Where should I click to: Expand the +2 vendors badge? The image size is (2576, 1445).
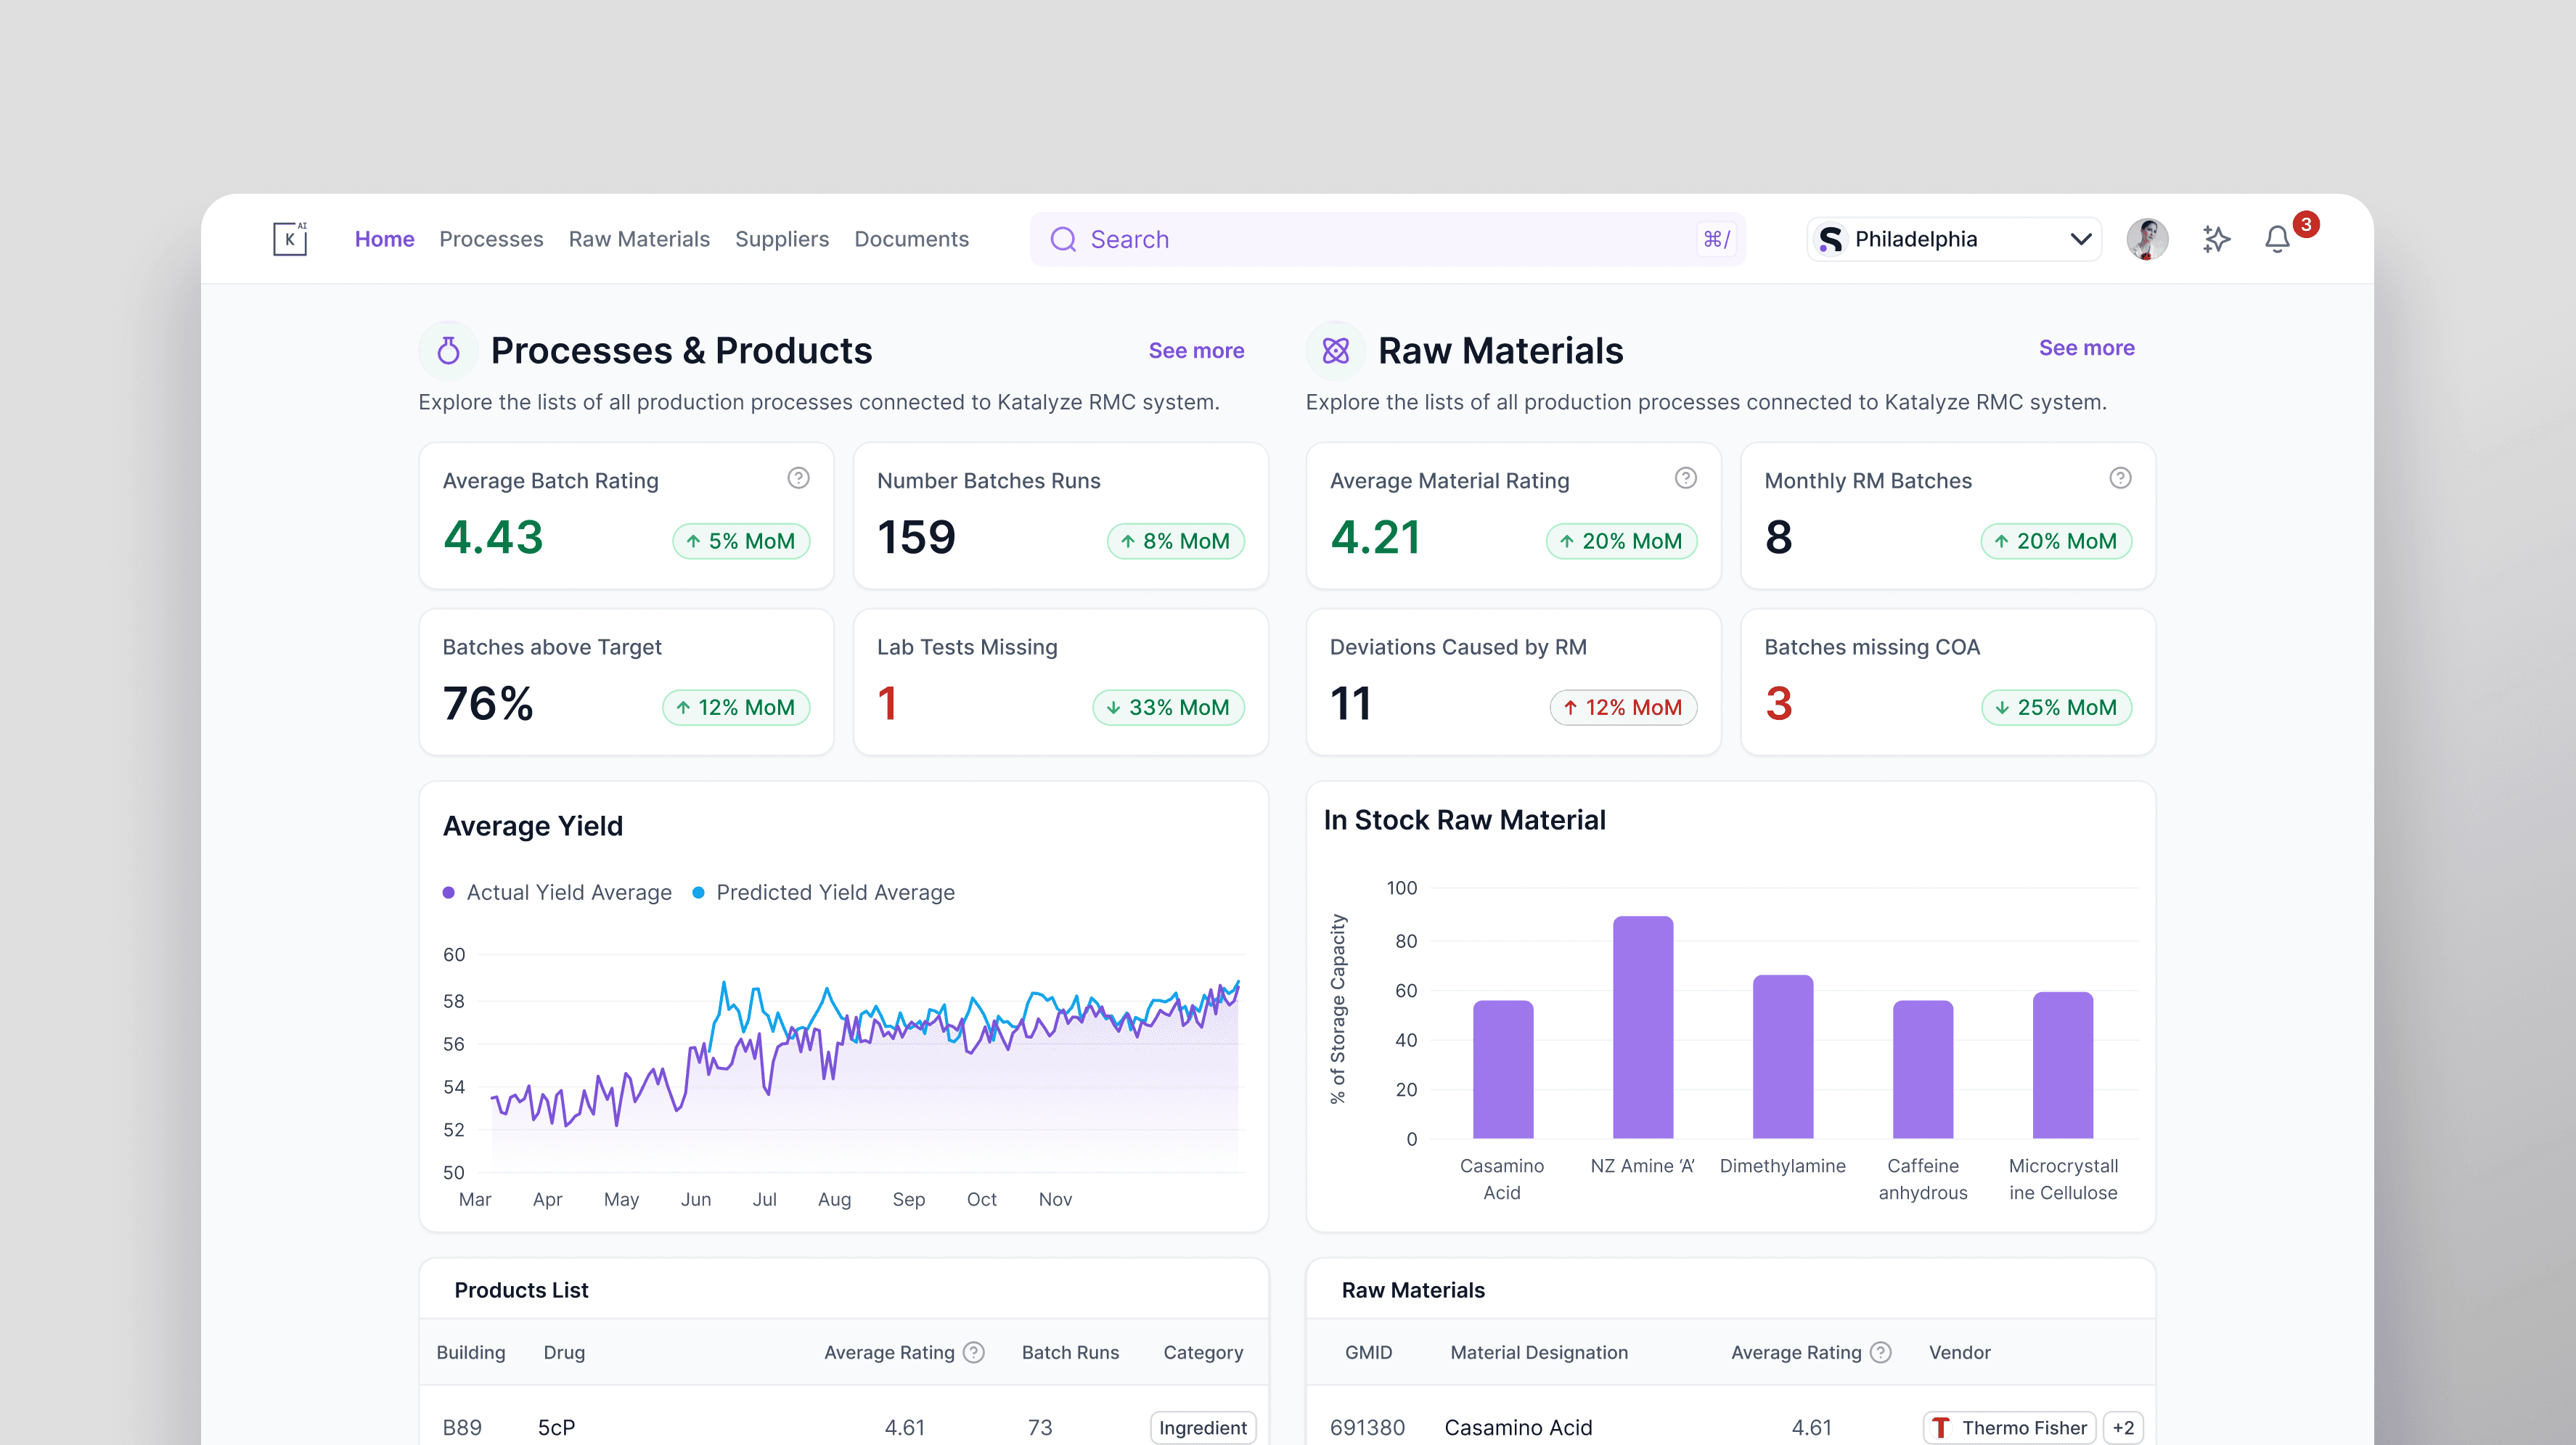click(x=2123, y=1427)
